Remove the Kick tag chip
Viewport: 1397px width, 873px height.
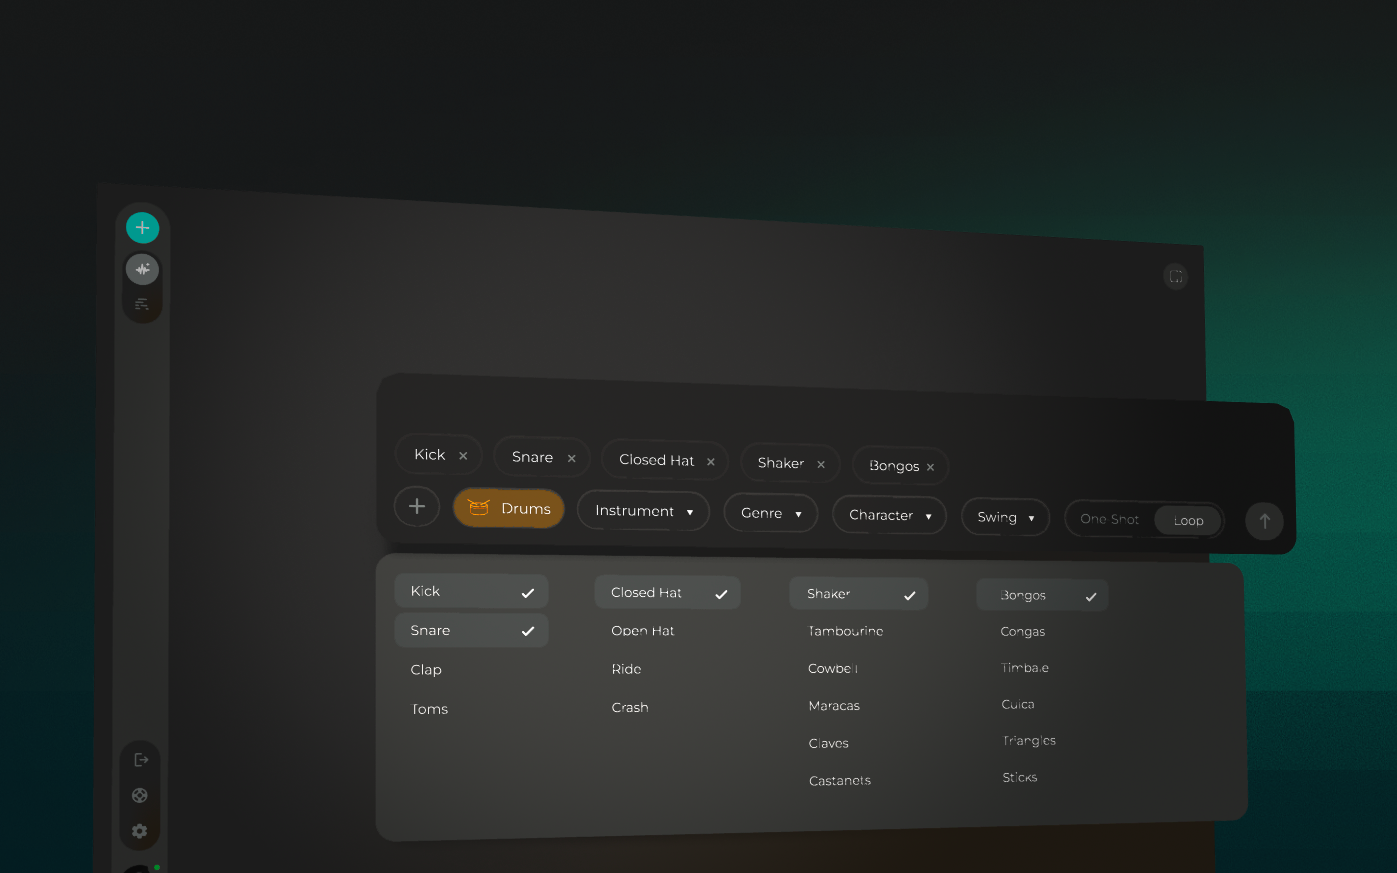click(x=463, y=456)
